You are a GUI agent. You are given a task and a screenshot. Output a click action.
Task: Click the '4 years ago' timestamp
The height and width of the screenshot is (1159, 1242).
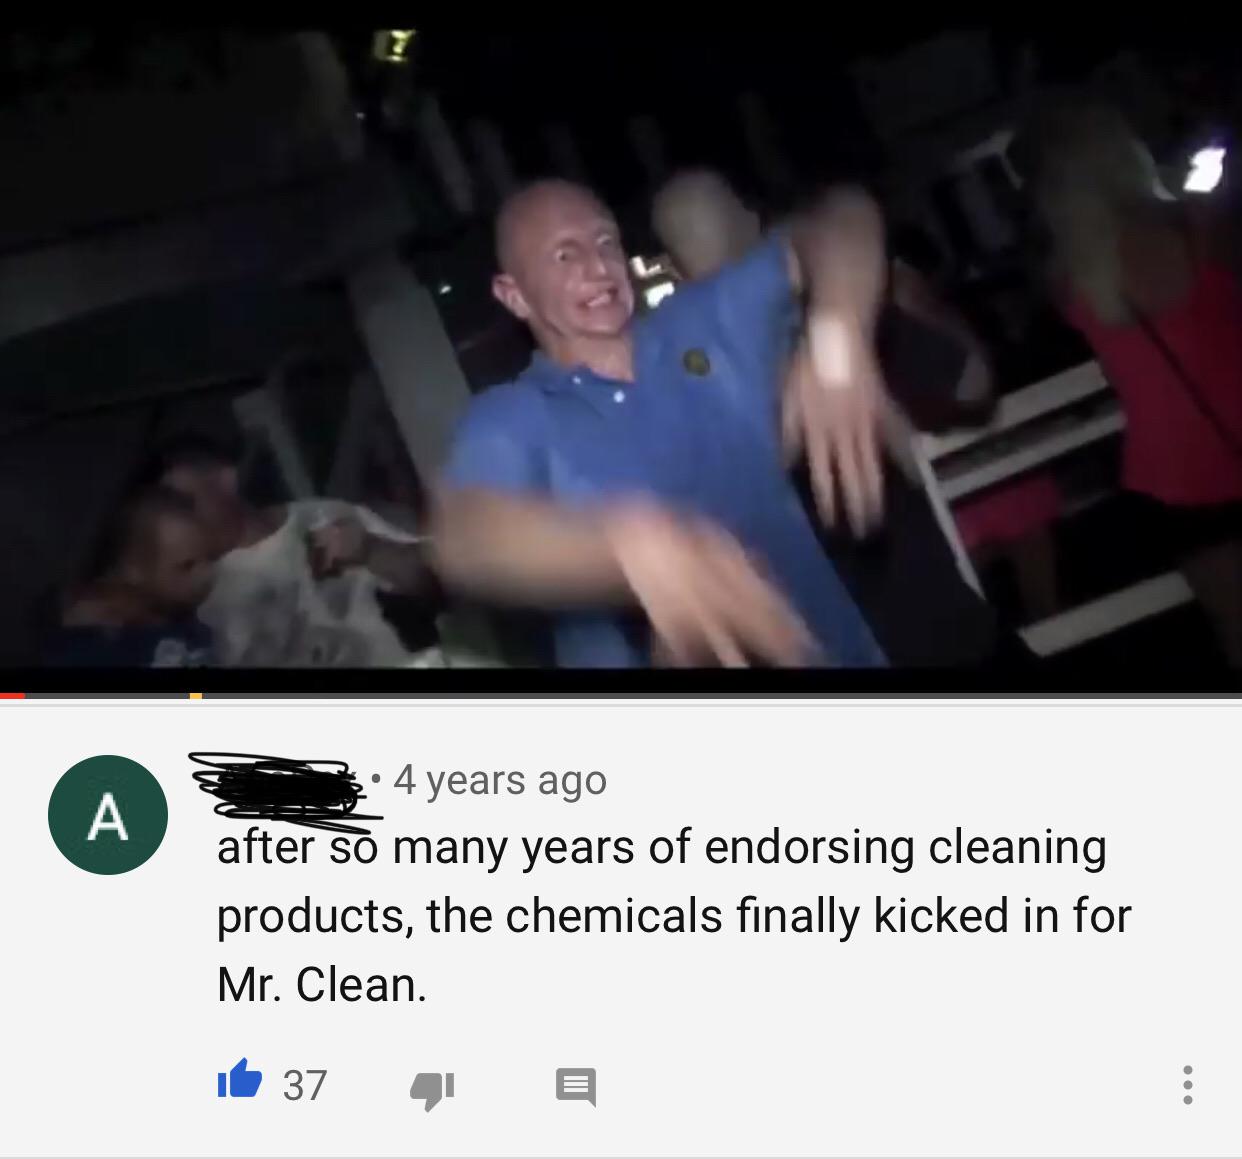[x=500, y=780]
